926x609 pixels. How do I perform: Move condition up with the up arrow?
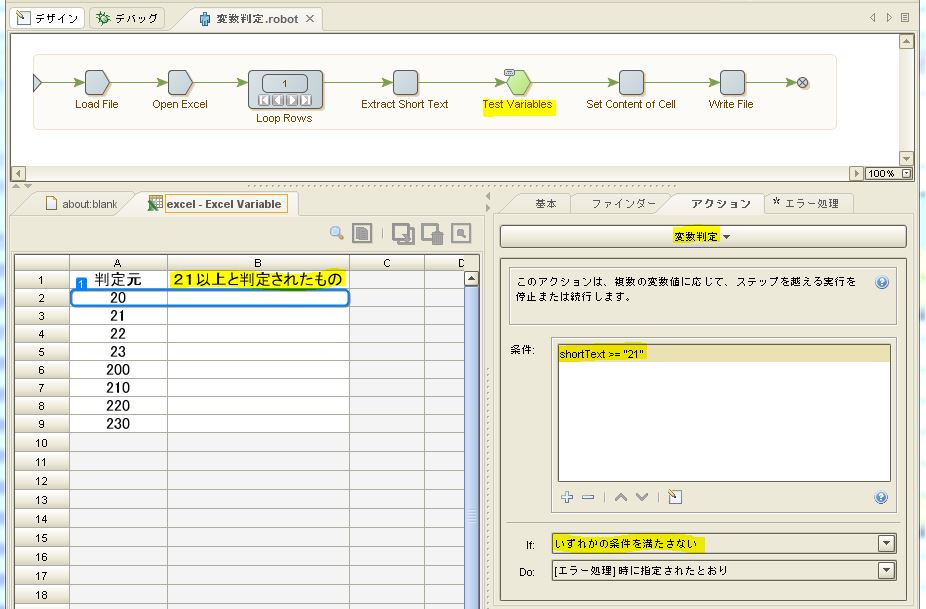tap(621, 497)
